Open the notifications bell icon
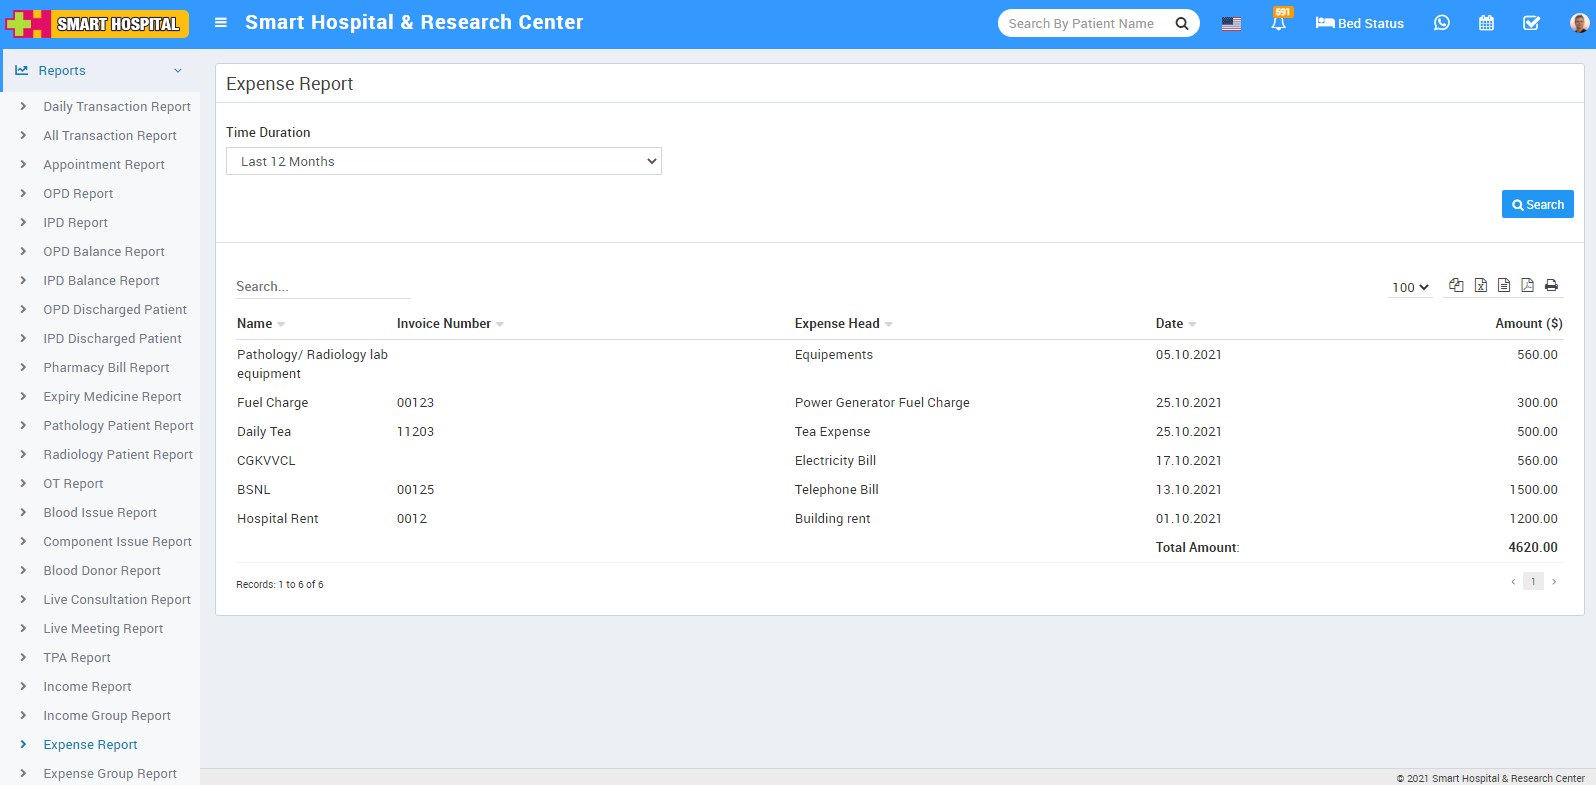The height and width of the screenshot is (785, 1596). point(1278,23)
